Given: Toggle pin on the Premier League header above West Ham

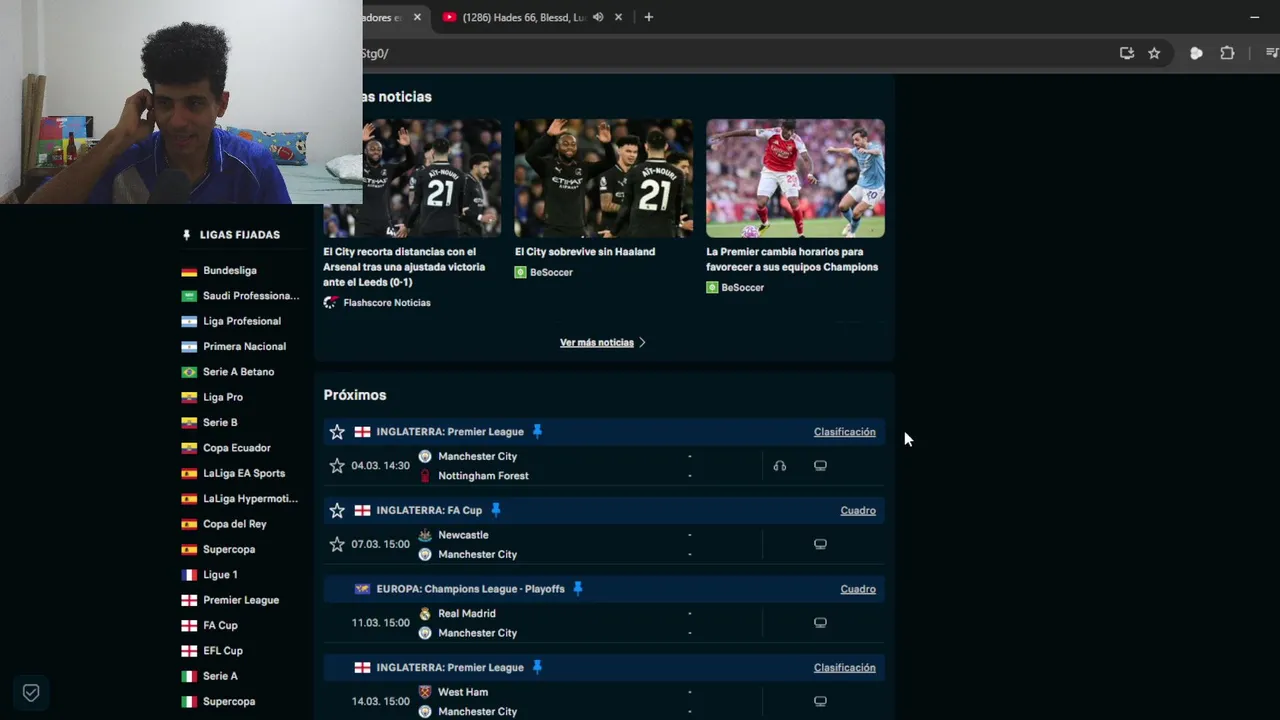Looking at the screenshot, I should (537, 667).
